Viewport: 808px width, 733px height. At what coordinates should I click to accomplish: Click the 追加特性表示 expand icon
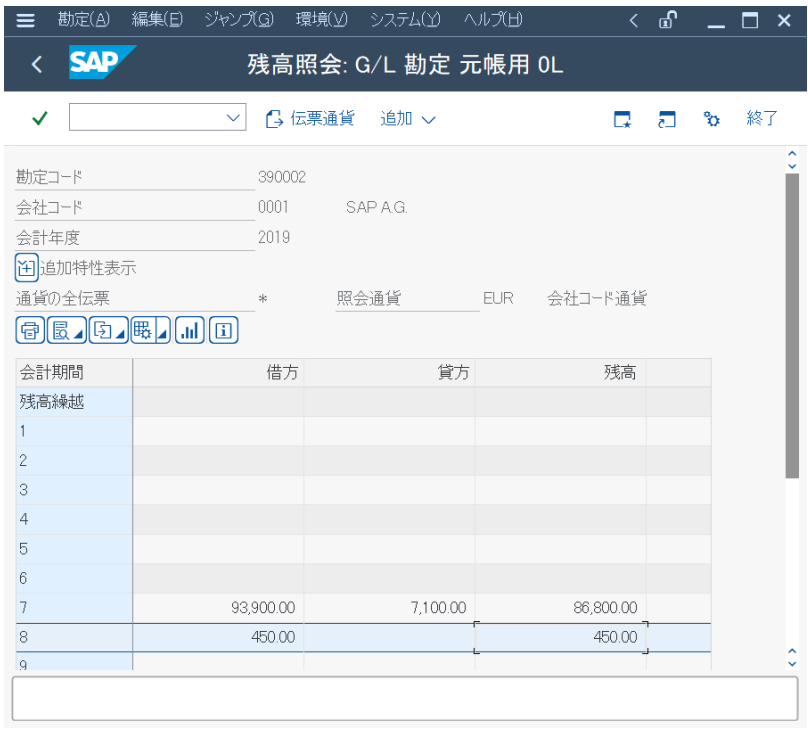pyautogui.click(x=26, y=268)
